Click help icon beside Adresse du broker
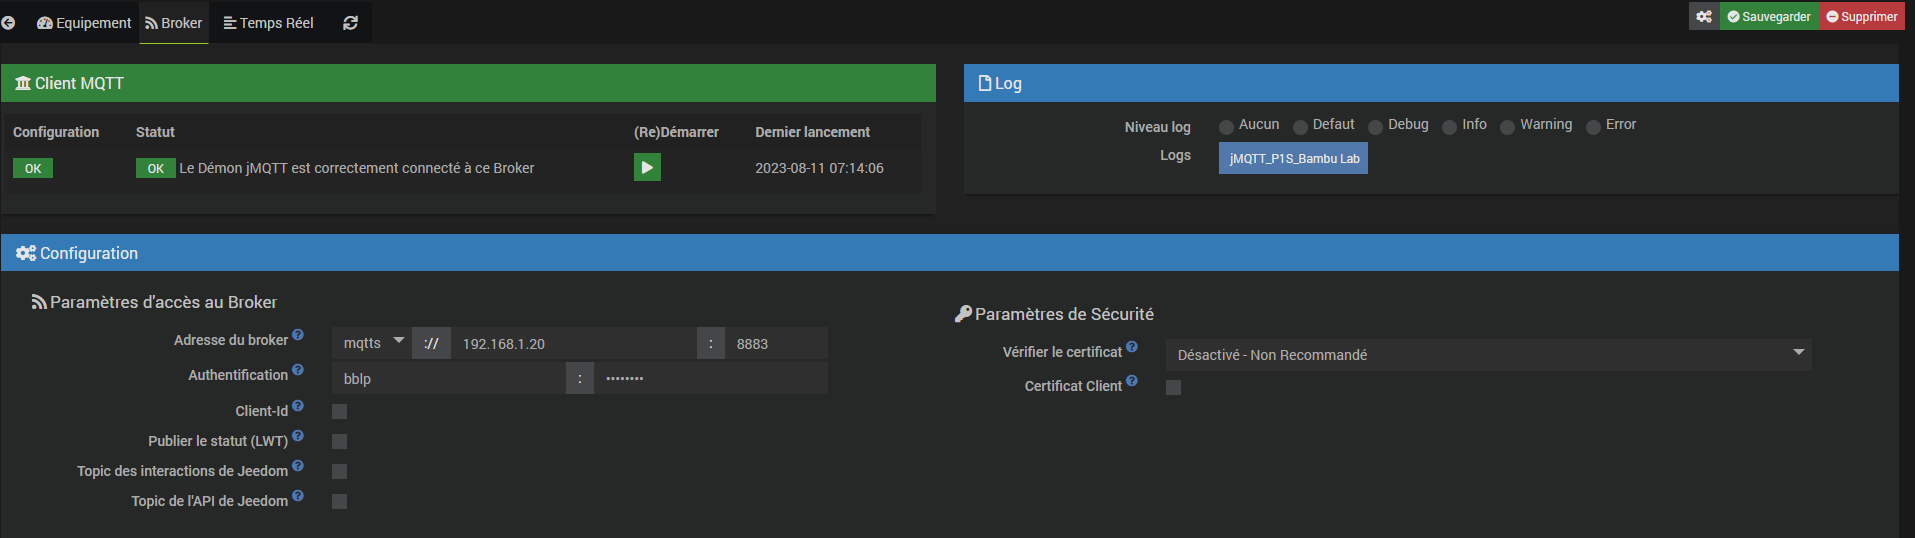Viewport: 1915px width, 538px height. click(x=298, y=335)
